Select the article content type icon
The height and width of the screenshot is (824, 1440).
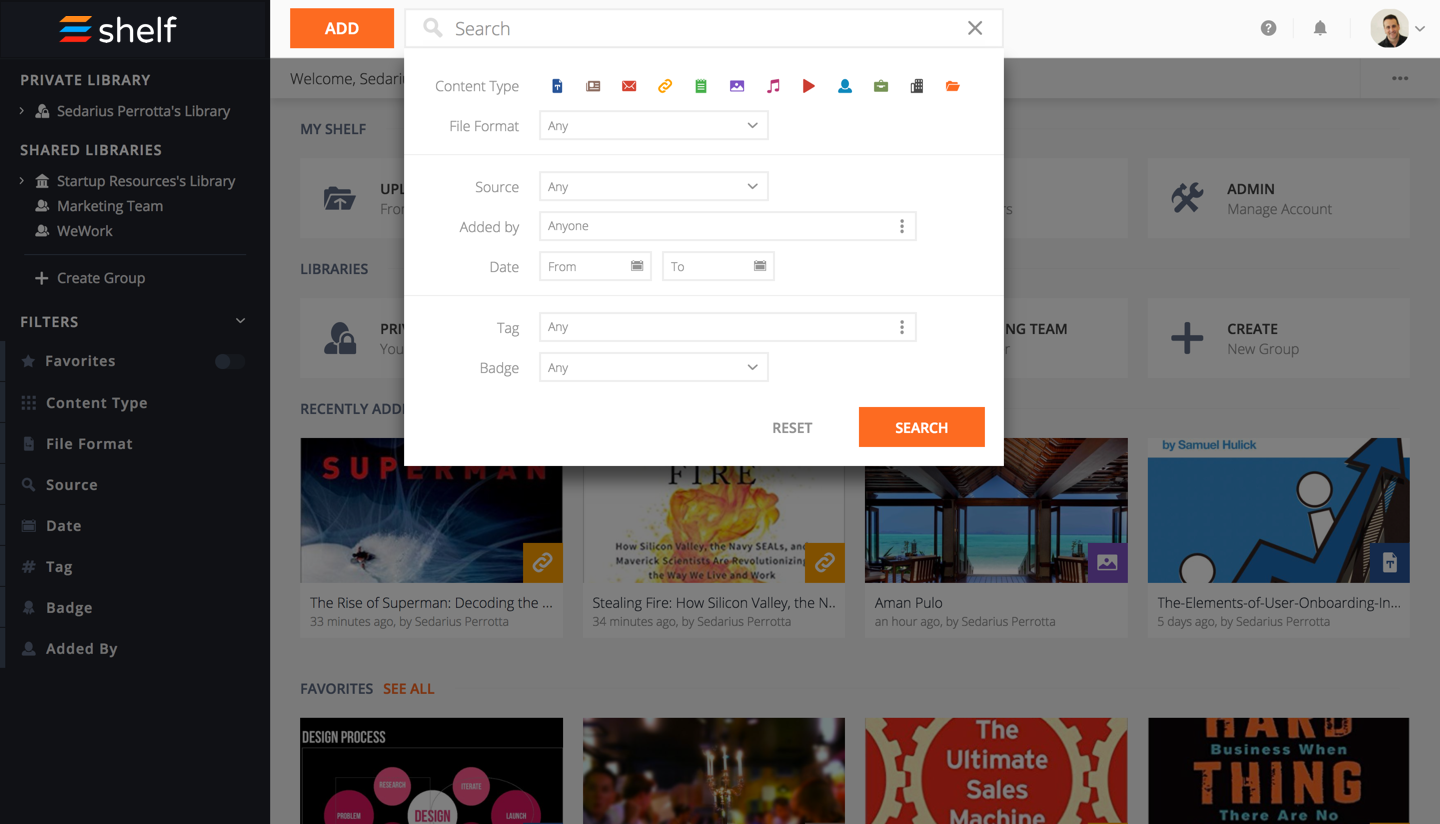point(593,86)
